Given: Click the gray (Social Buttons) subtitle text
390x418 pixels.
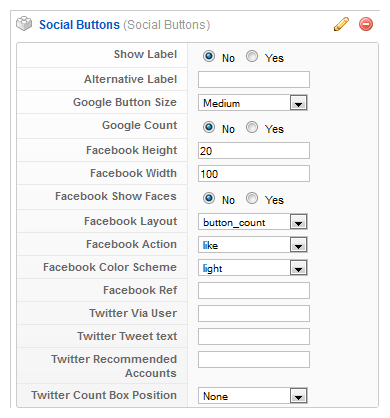Looking at the screenshot, I should pos(167,25).
